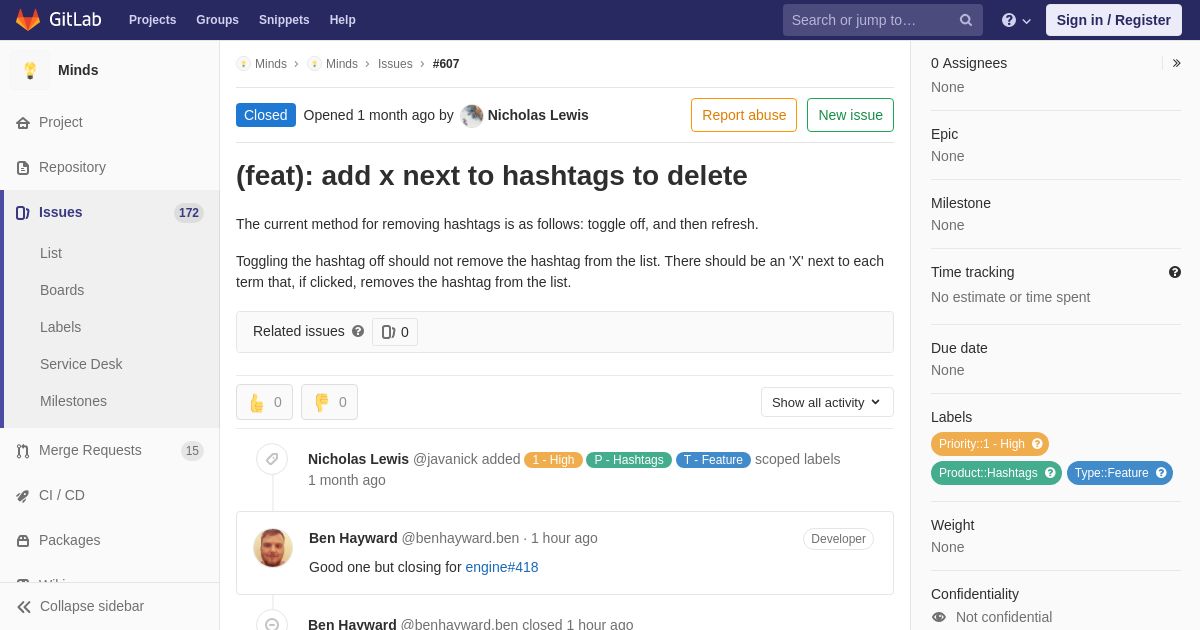Click the Time tracking help icon
This screenshot has width=1200, height=630.
pos(1175,272)
